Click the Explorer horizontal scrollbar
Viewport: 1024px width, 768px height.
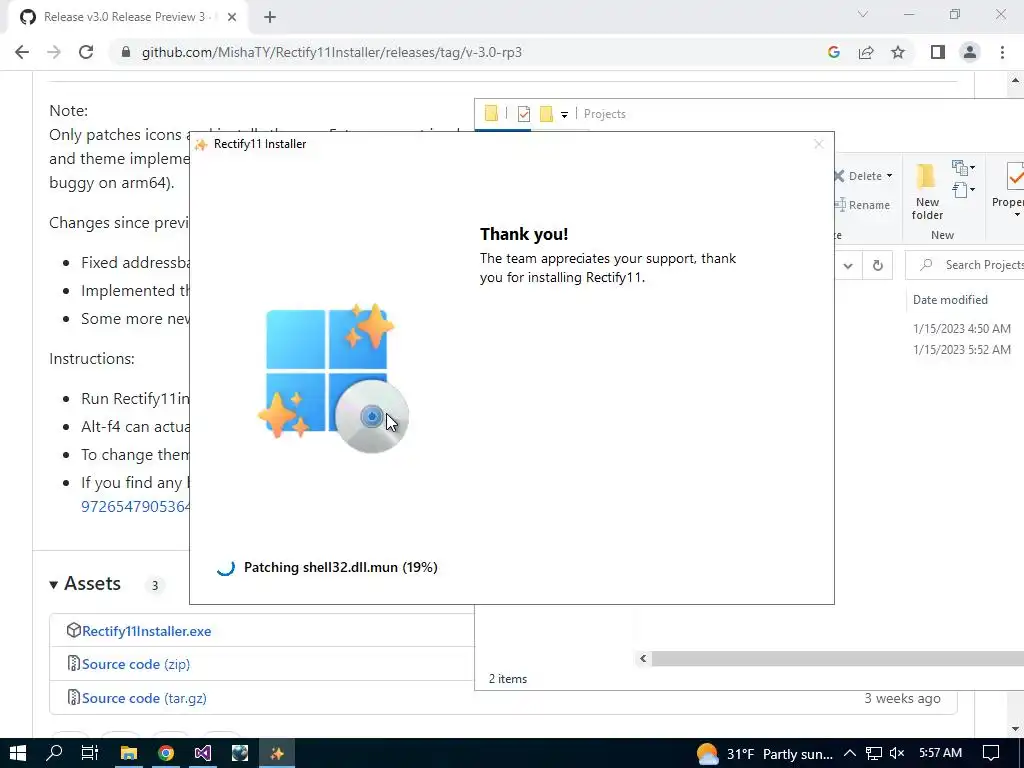[x=837, y=658]
